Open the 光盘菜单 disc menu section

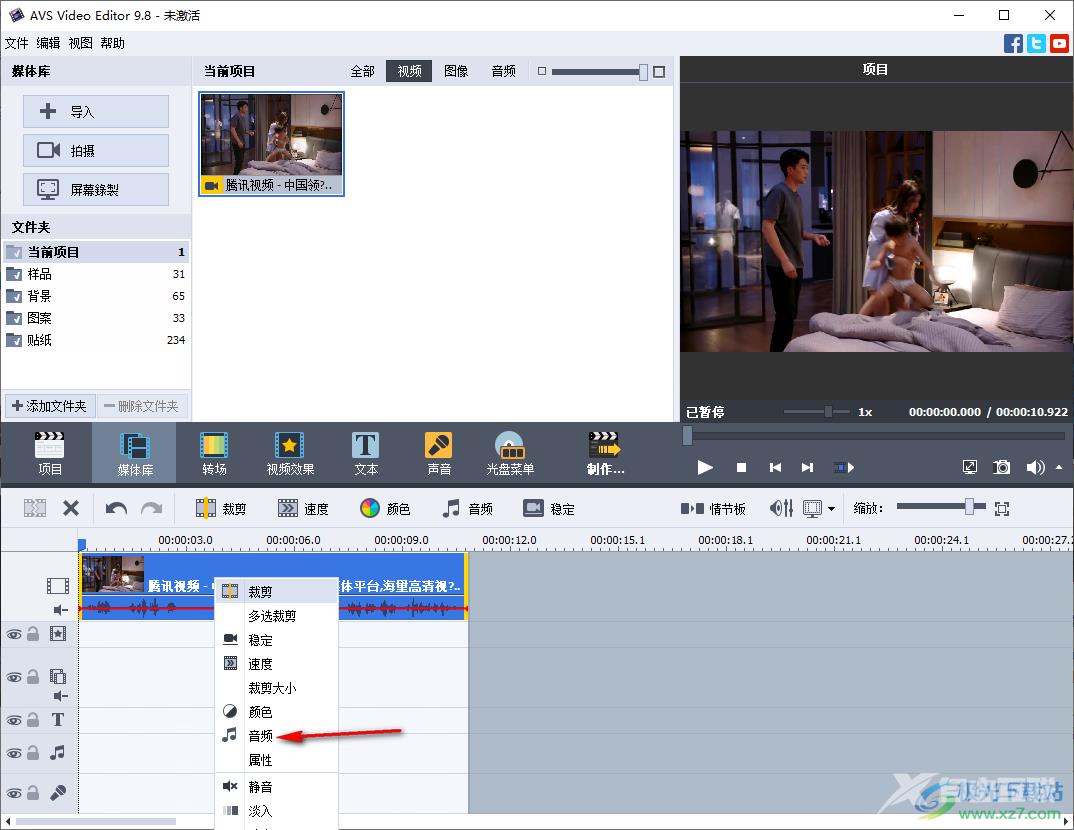pos(510,453)
